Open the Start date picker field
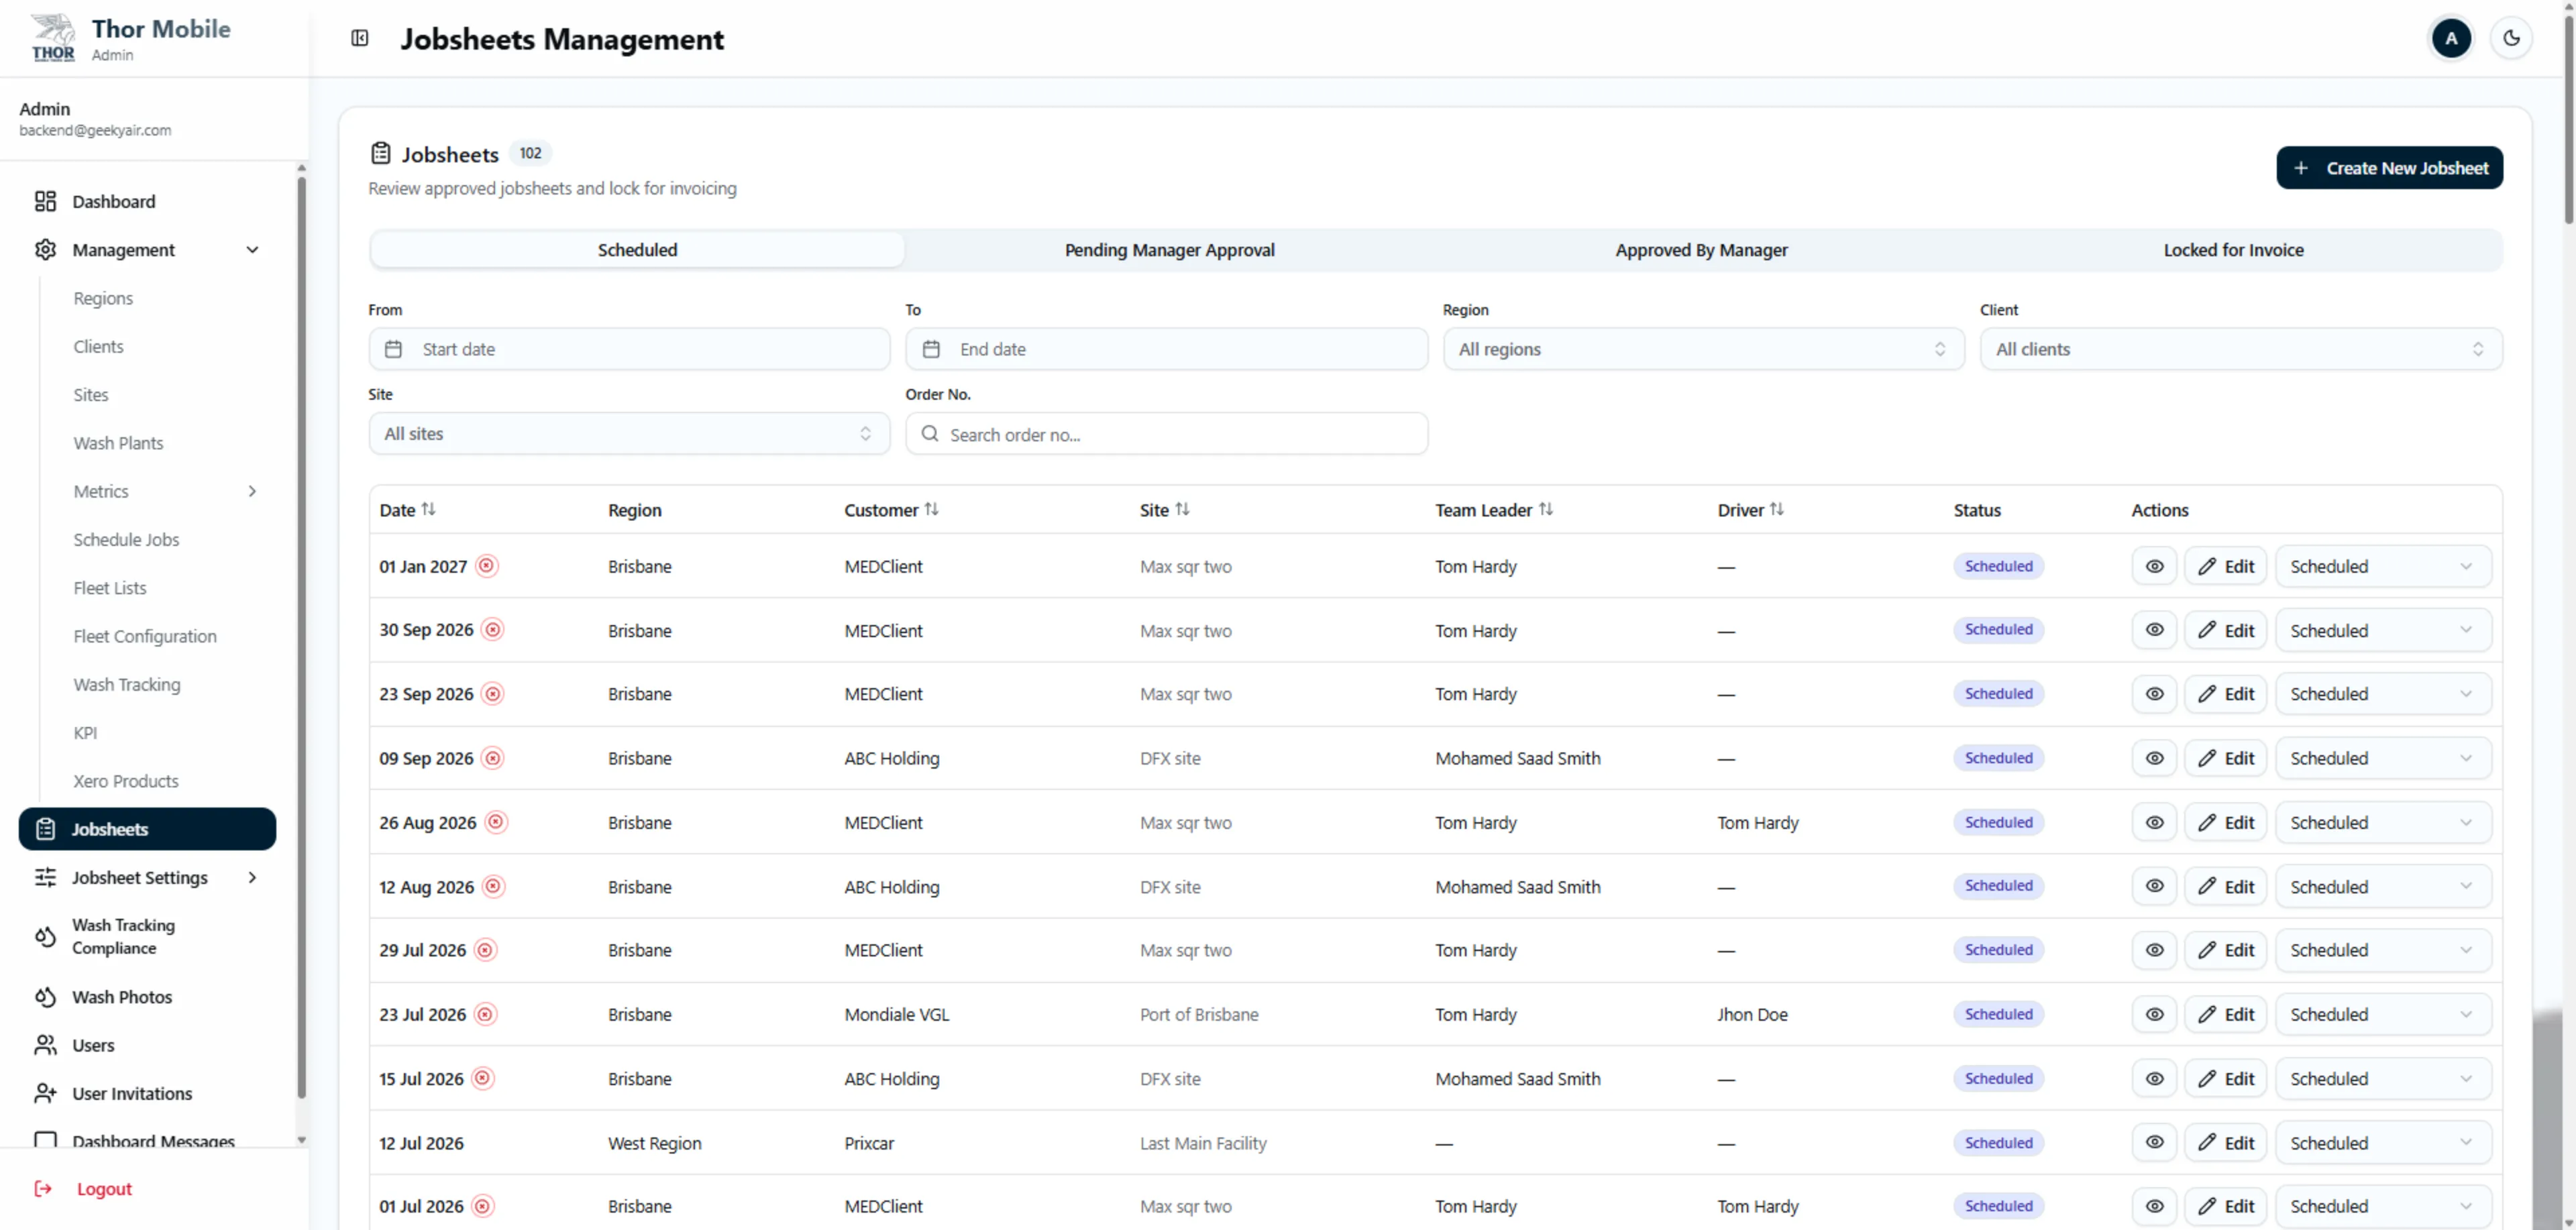The image size is (2576, 1230). point(629,349)
